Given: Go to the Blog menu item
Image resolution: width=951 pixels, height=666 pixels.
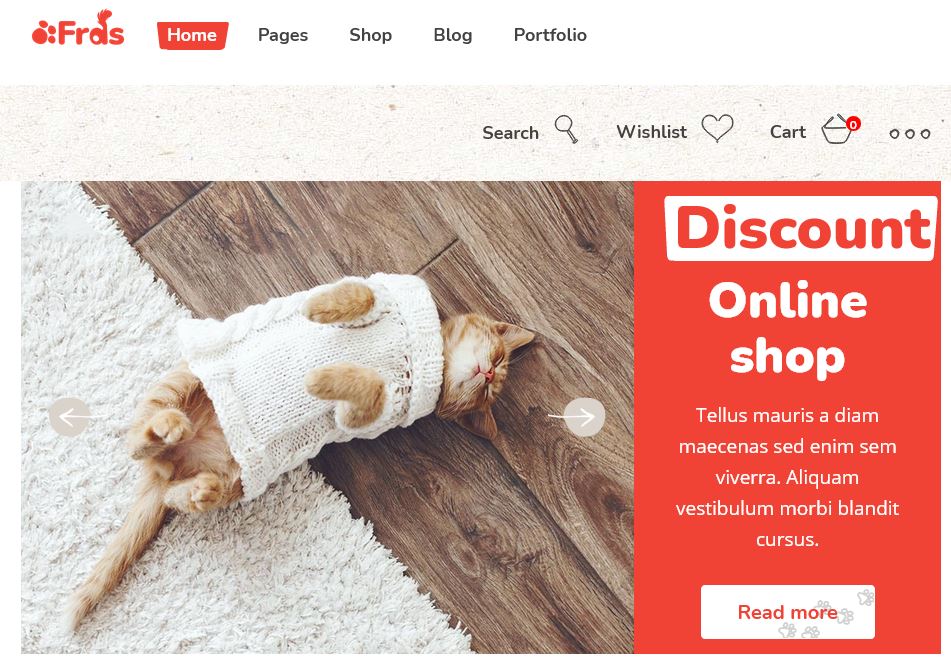Looking at the screenshot, I should [452, 35].
